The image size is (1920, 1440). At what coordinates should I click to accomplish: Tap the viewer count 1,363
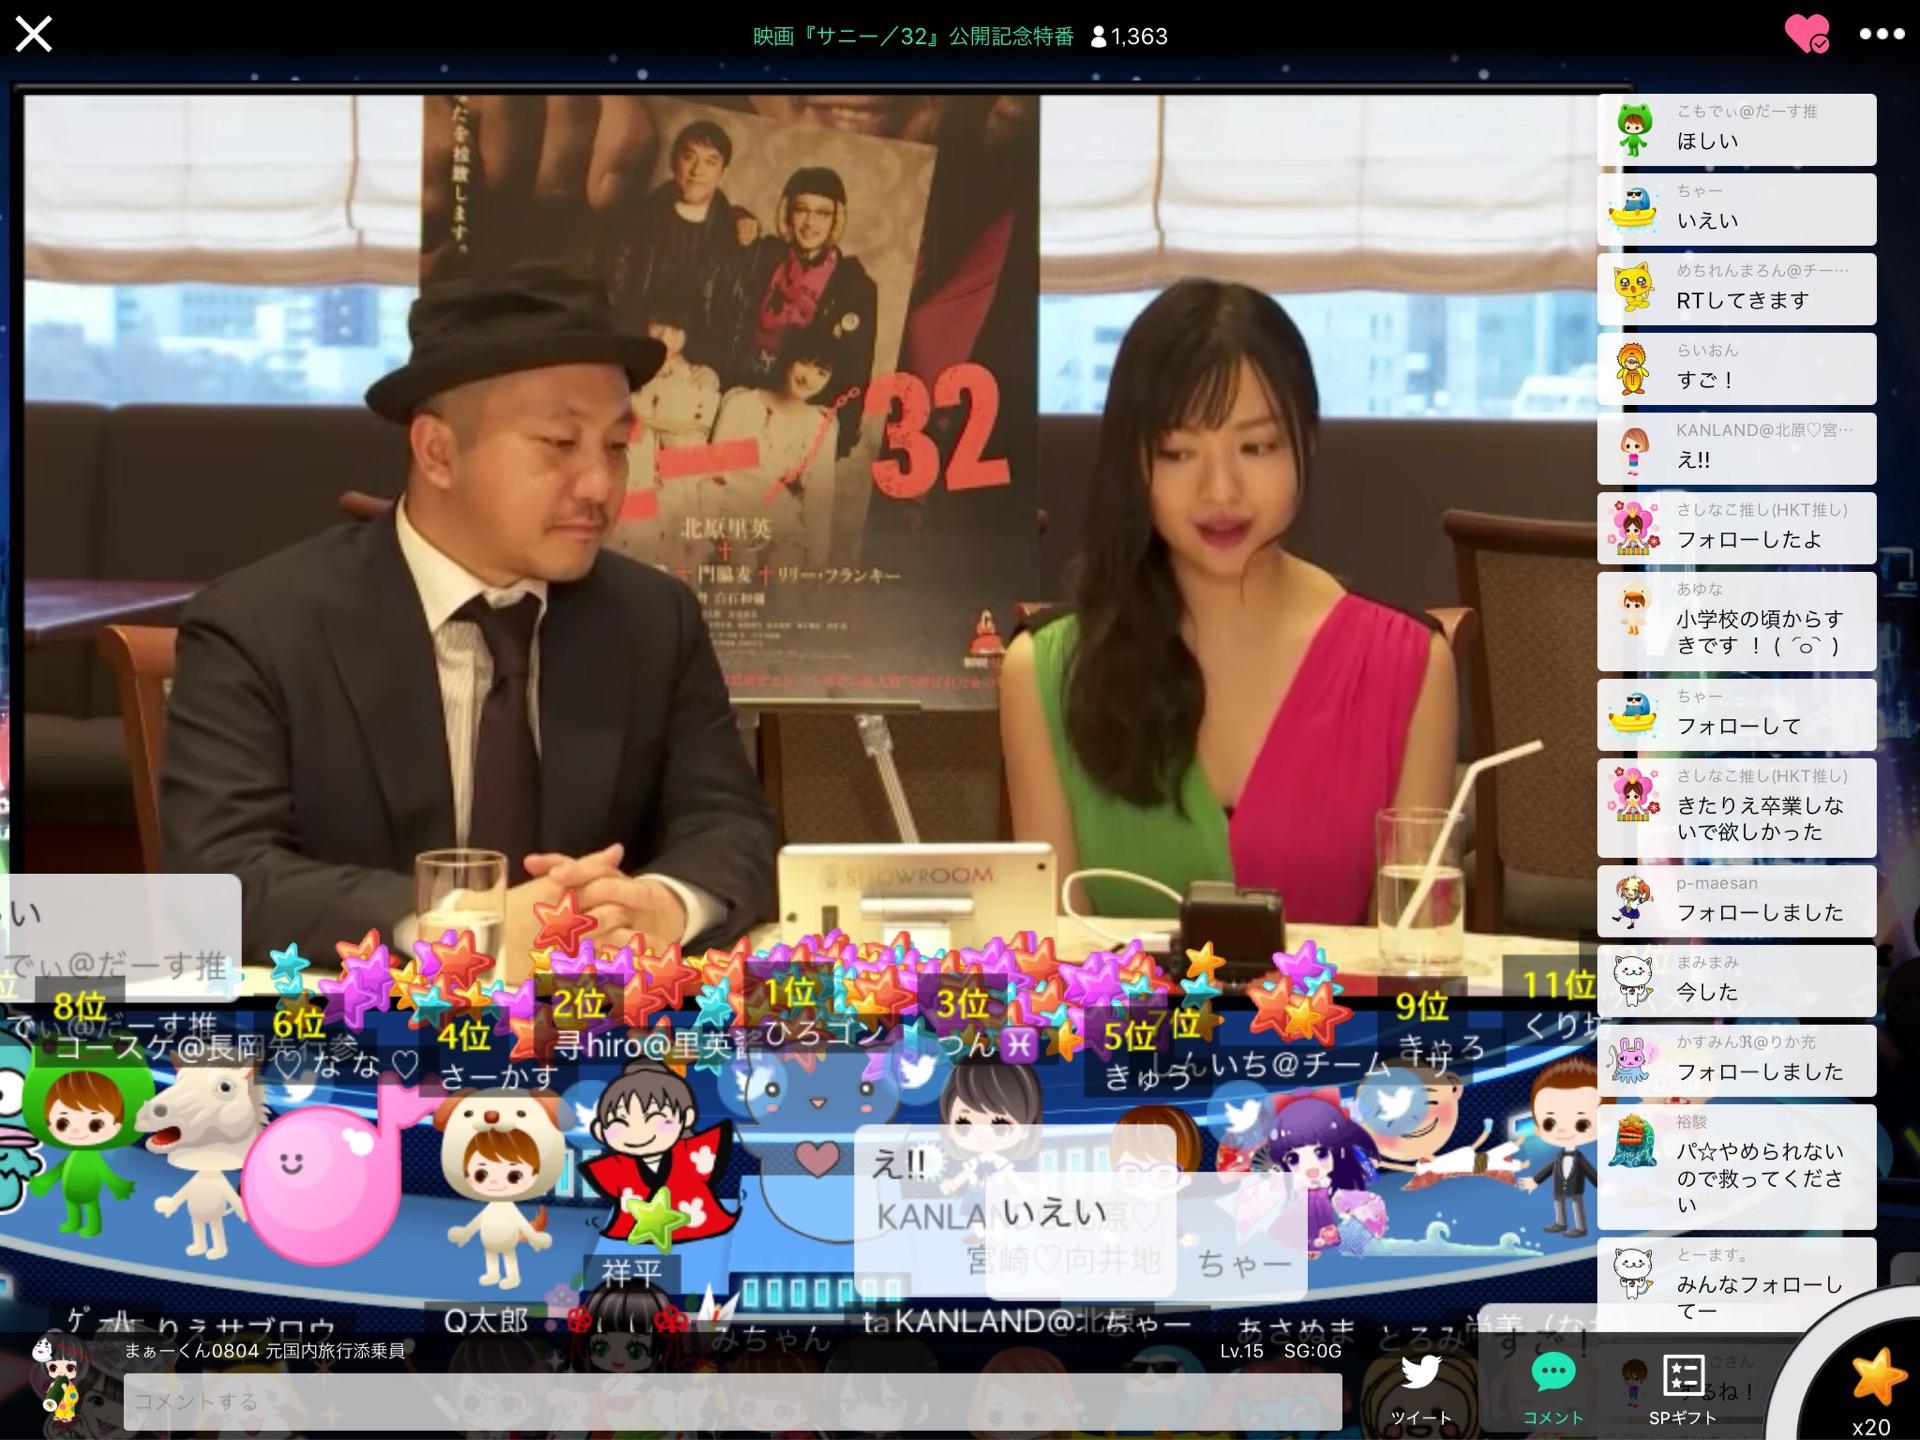pyautogui.click(x=1129, y=37)
